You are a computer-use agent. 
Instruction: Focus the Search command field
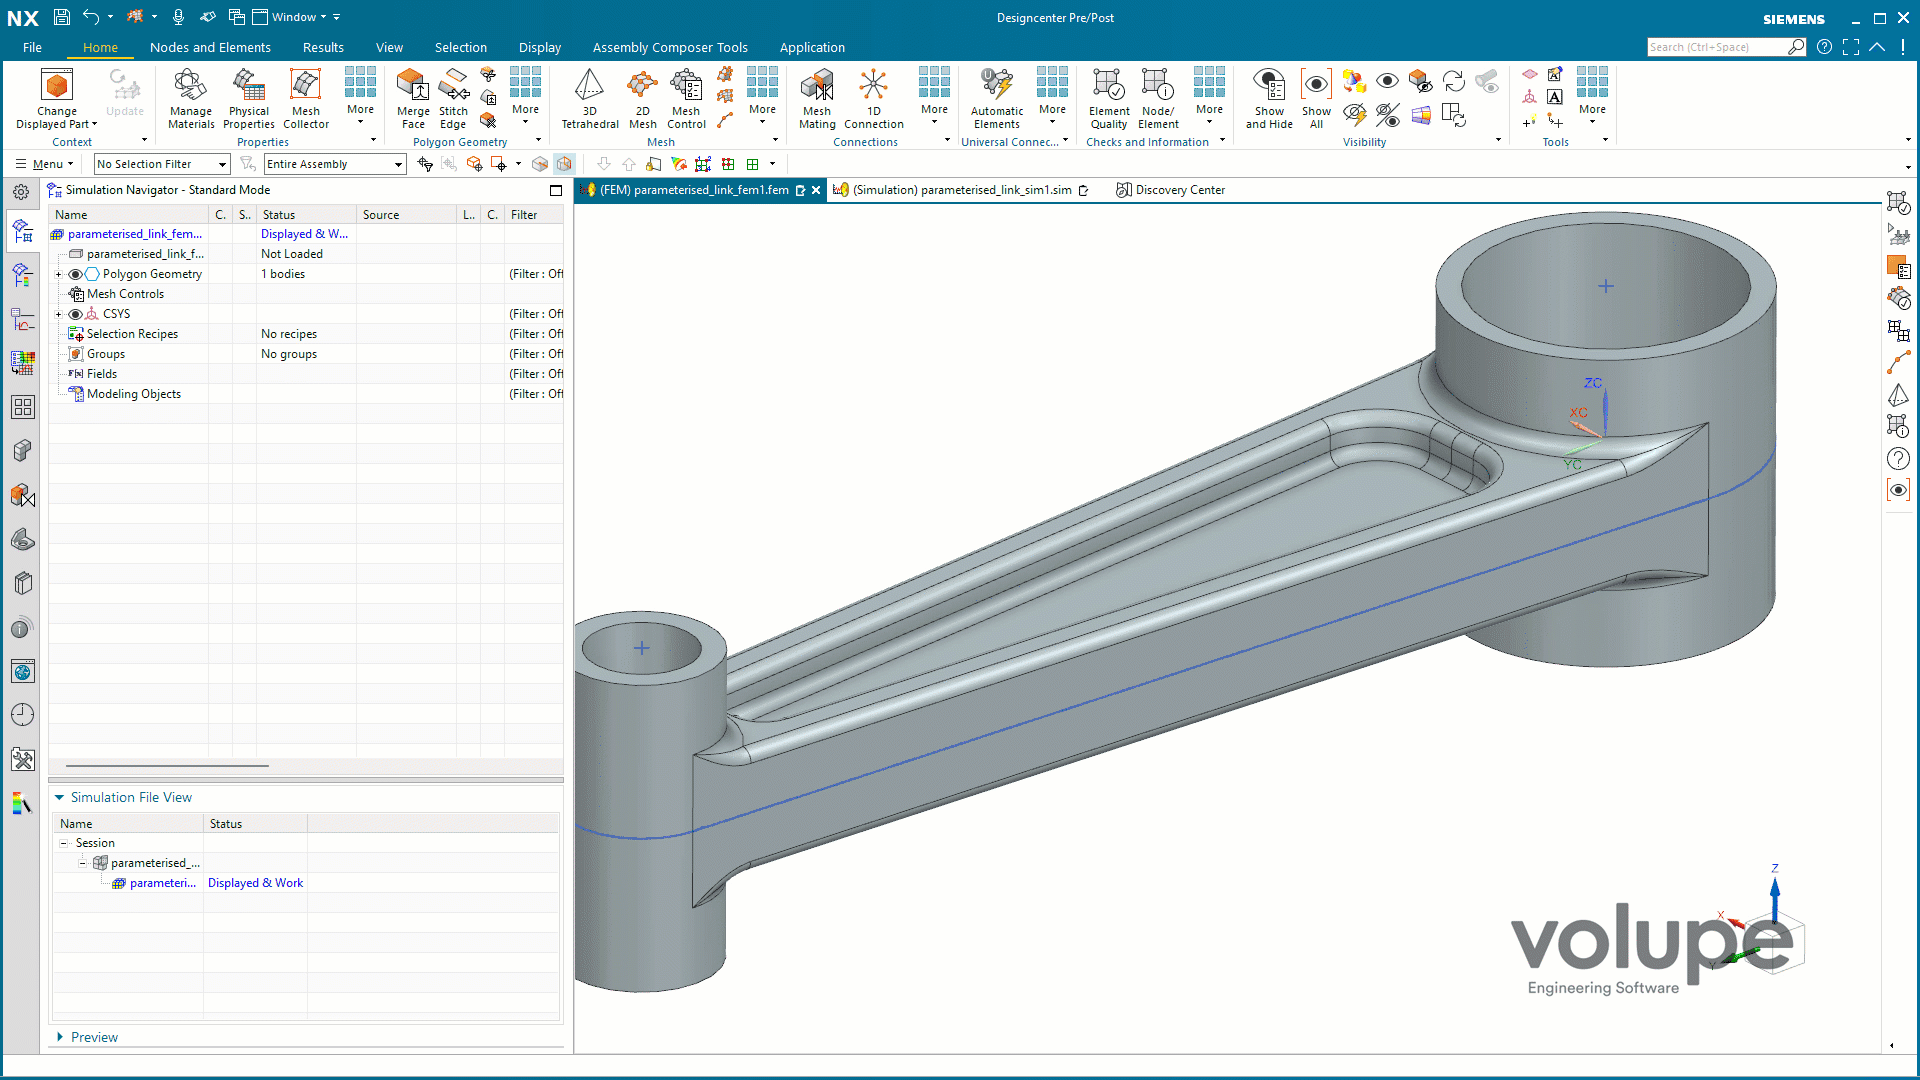click(x=1716, y=47)
